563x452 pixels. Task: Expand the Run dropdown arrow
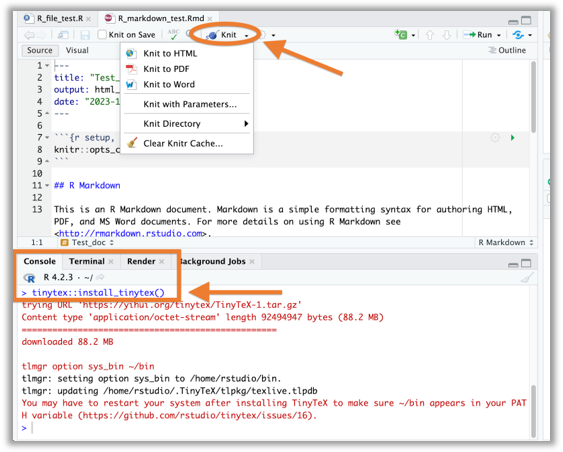click(x=499, y=35)
